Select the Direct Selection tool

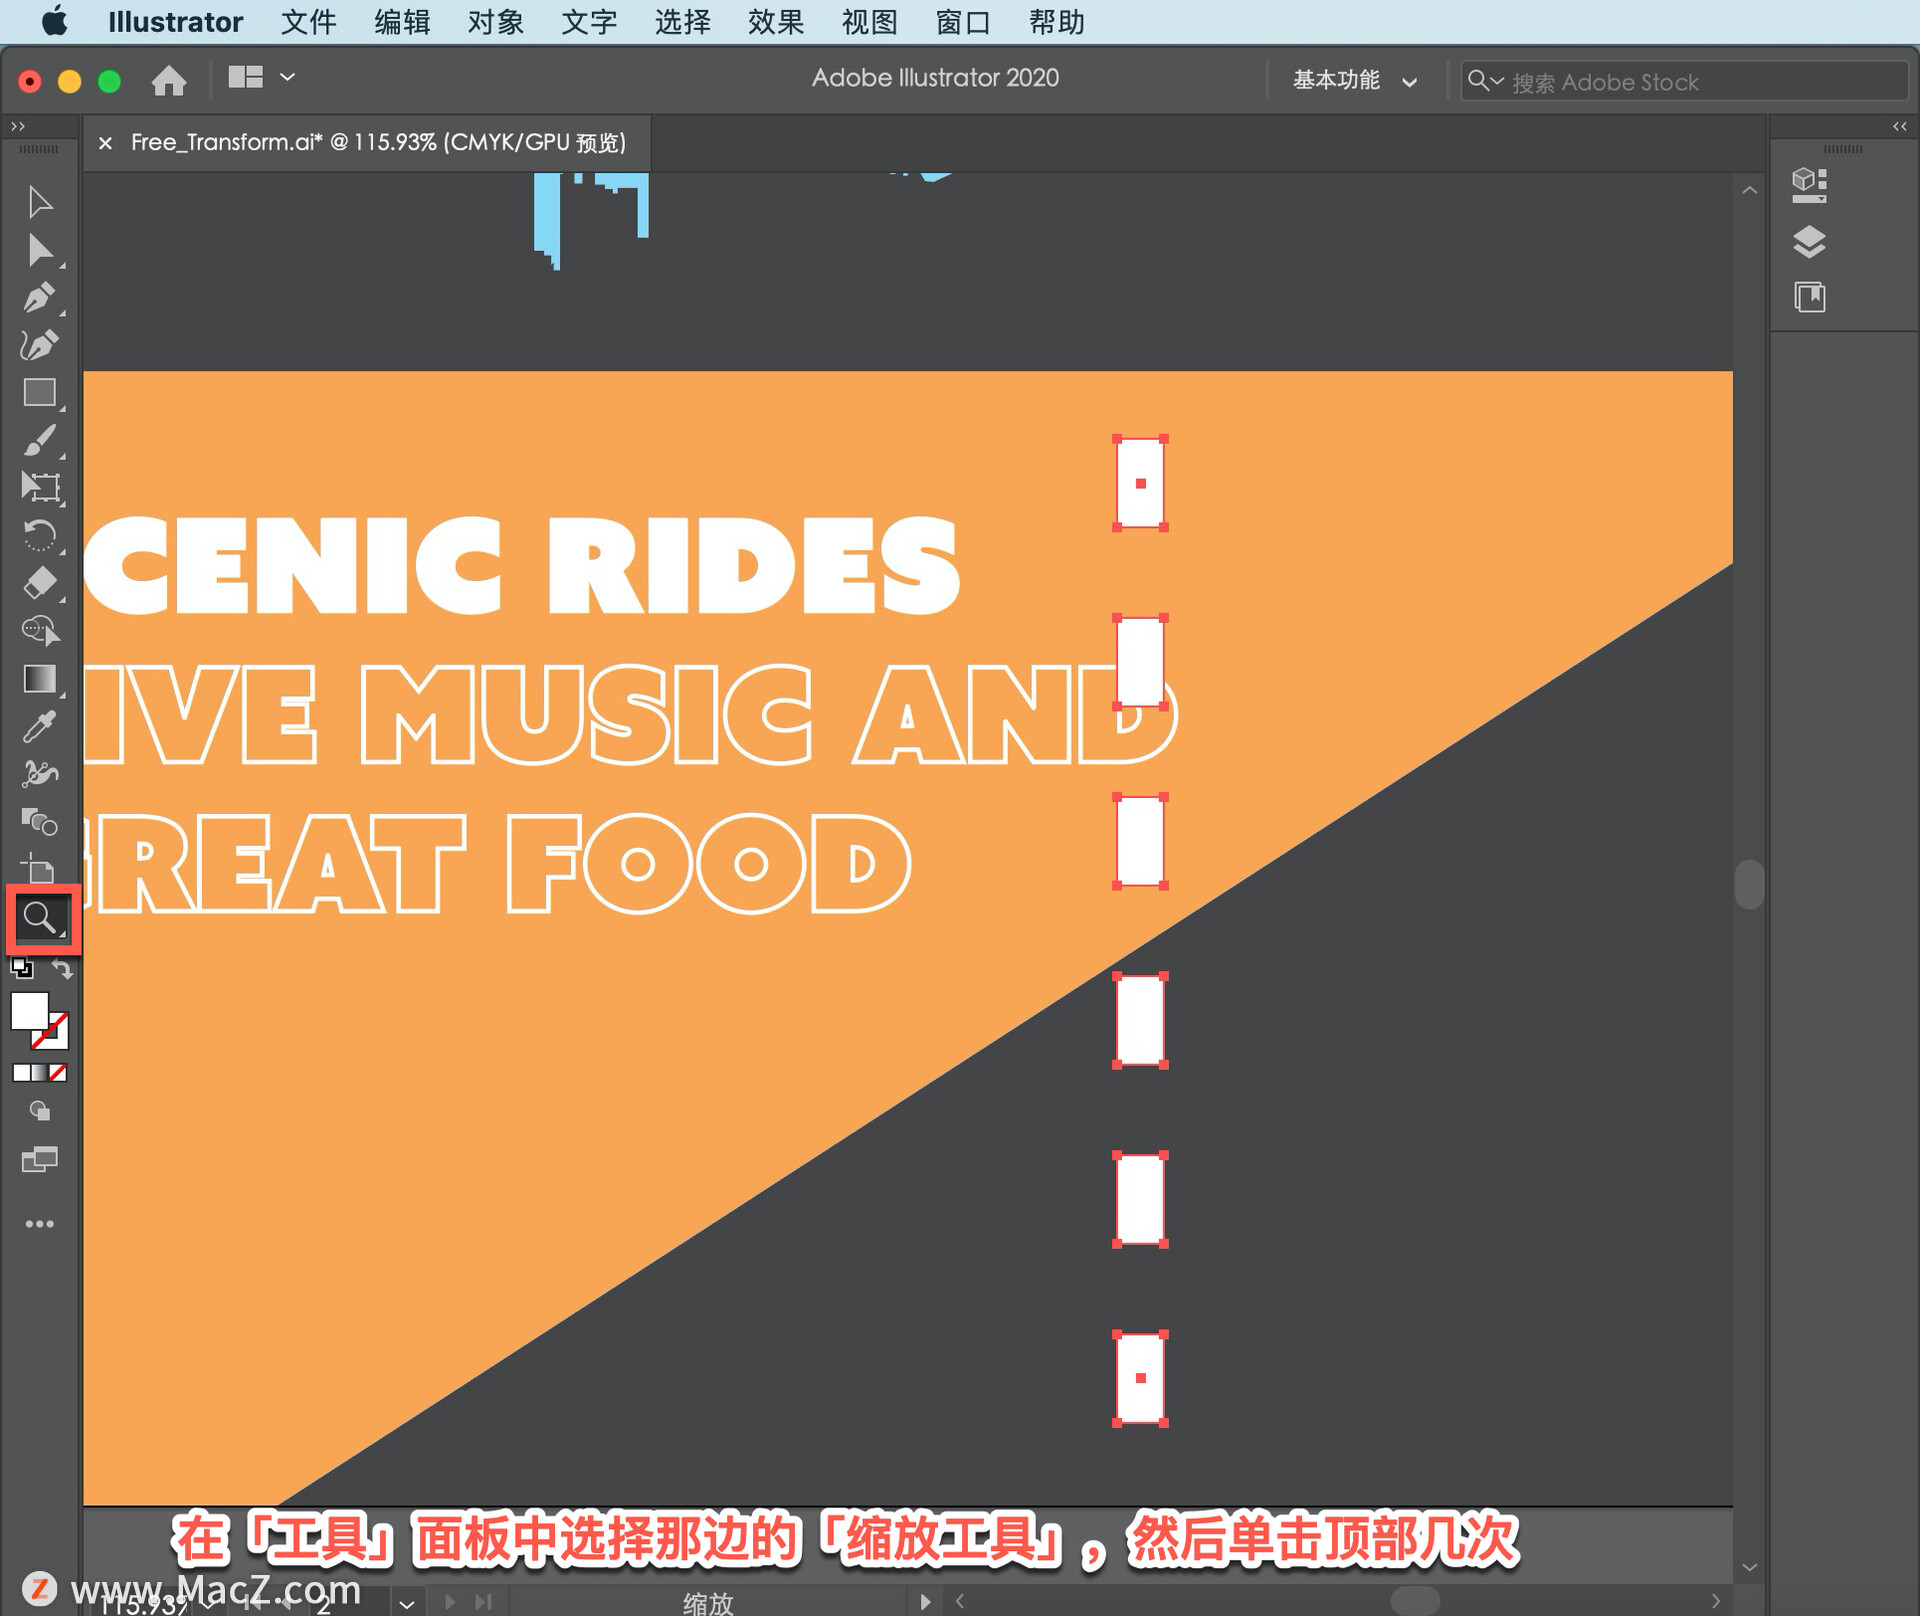40,250
